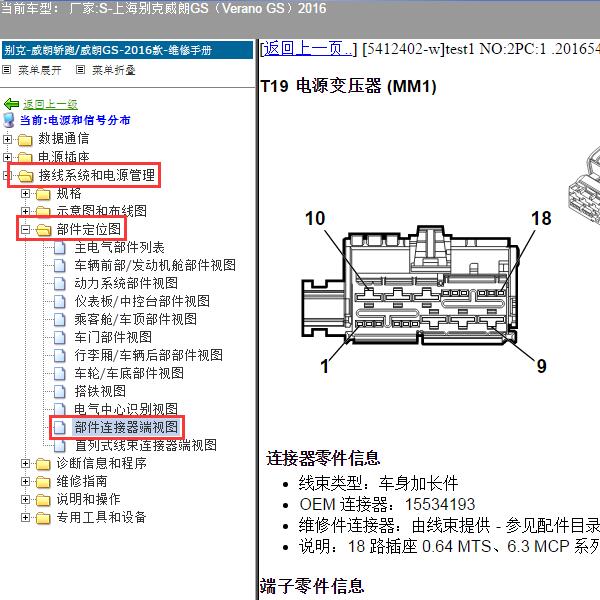Viewport: 600px width, 600px height.
Task: Open 乘客舱/车顶部件视图
Action: 135,320
